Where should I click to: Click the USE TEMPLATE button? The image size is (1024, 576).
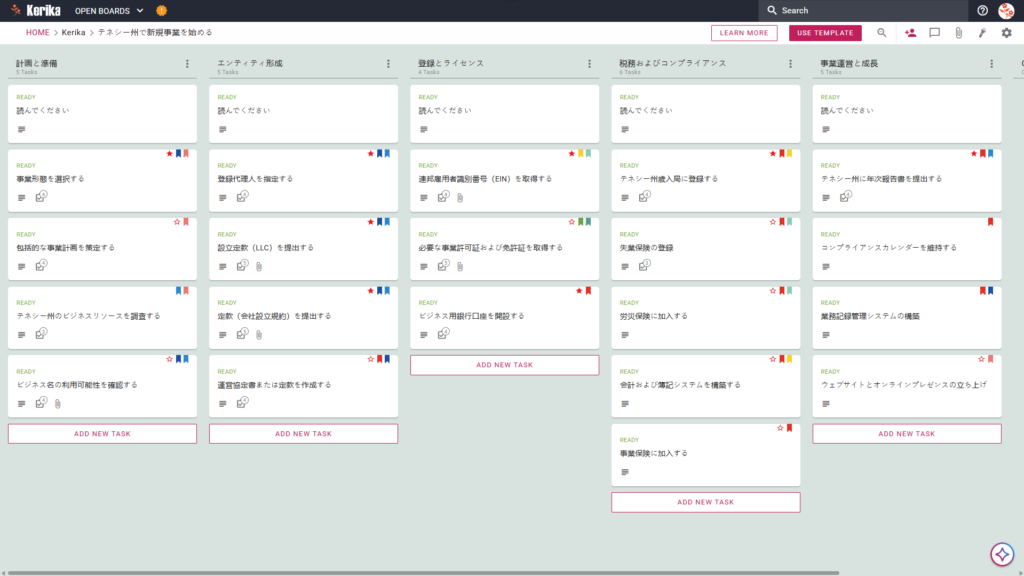(825, 33)
